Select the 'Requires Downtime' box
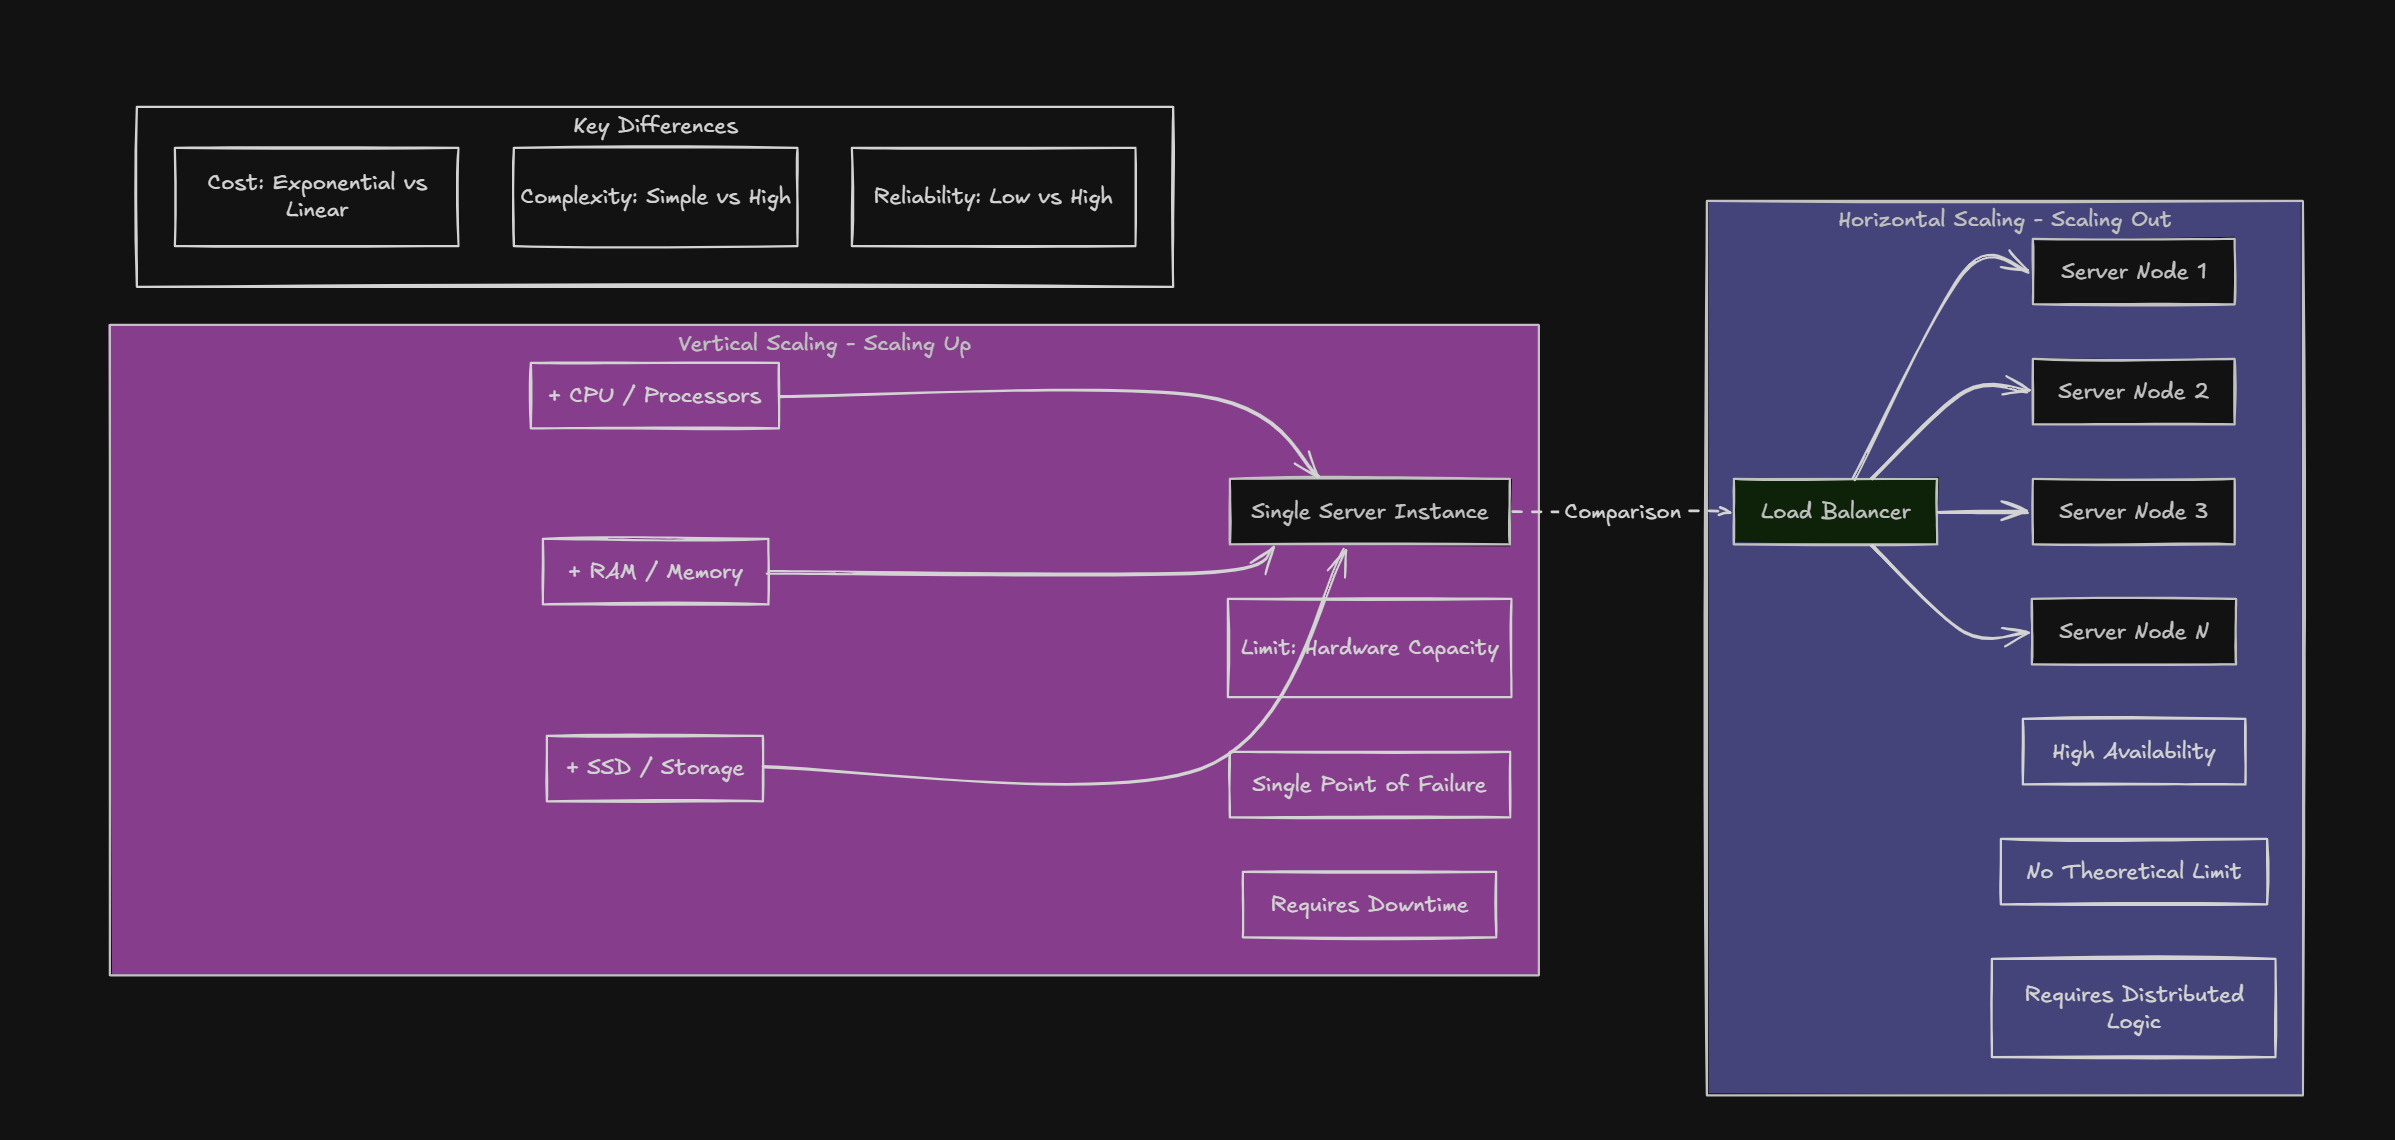Image resolution: width=2395 pixels, height=1140 pixels. click(1369, 905)
